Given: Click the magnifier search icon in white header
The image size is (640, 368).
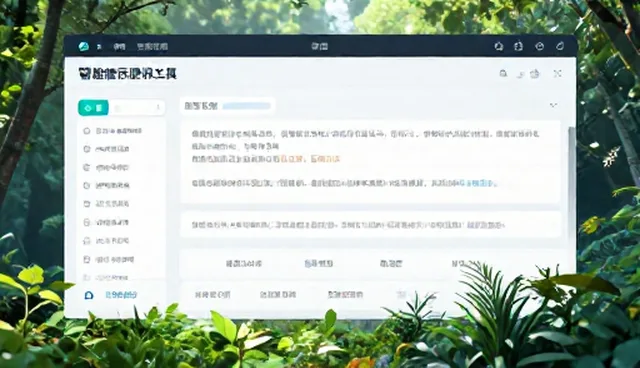Looking at the screenshot, I should (x=503, y=73).
